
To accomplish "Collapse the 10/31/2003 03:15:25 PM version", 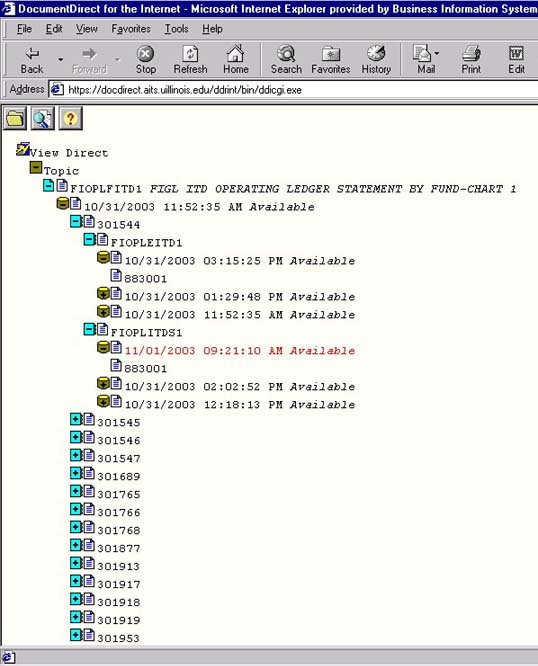I will 103,257.
